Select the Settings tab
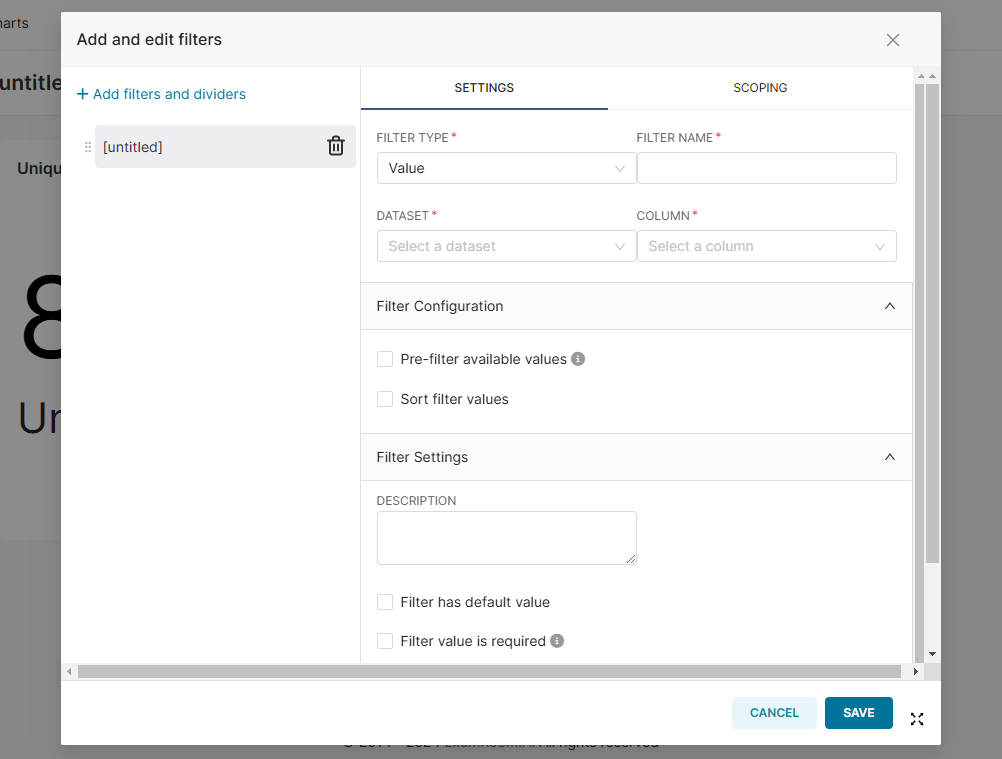The height and width of the screenshot is (759, 1002). 484,88
